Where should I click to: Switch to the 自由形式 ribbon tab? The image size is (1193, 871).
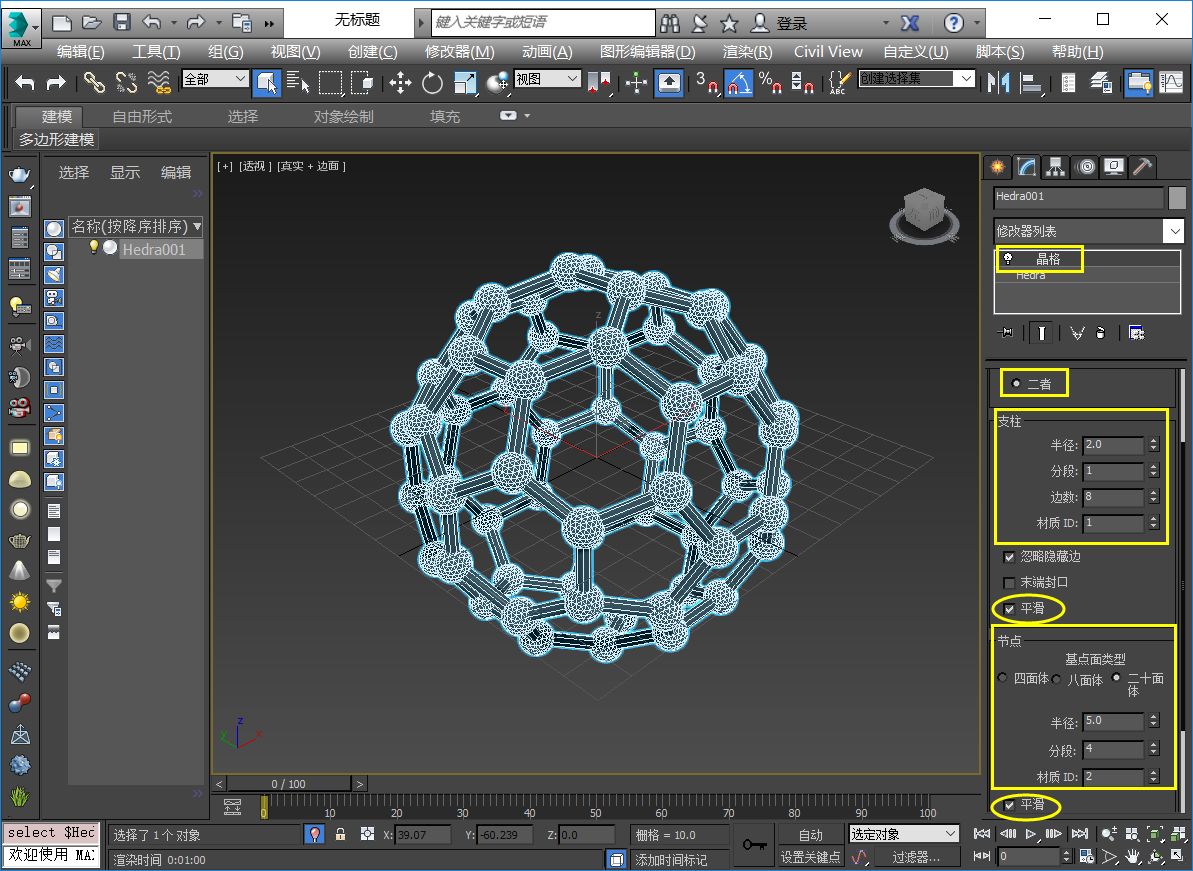tap(142, 116)
